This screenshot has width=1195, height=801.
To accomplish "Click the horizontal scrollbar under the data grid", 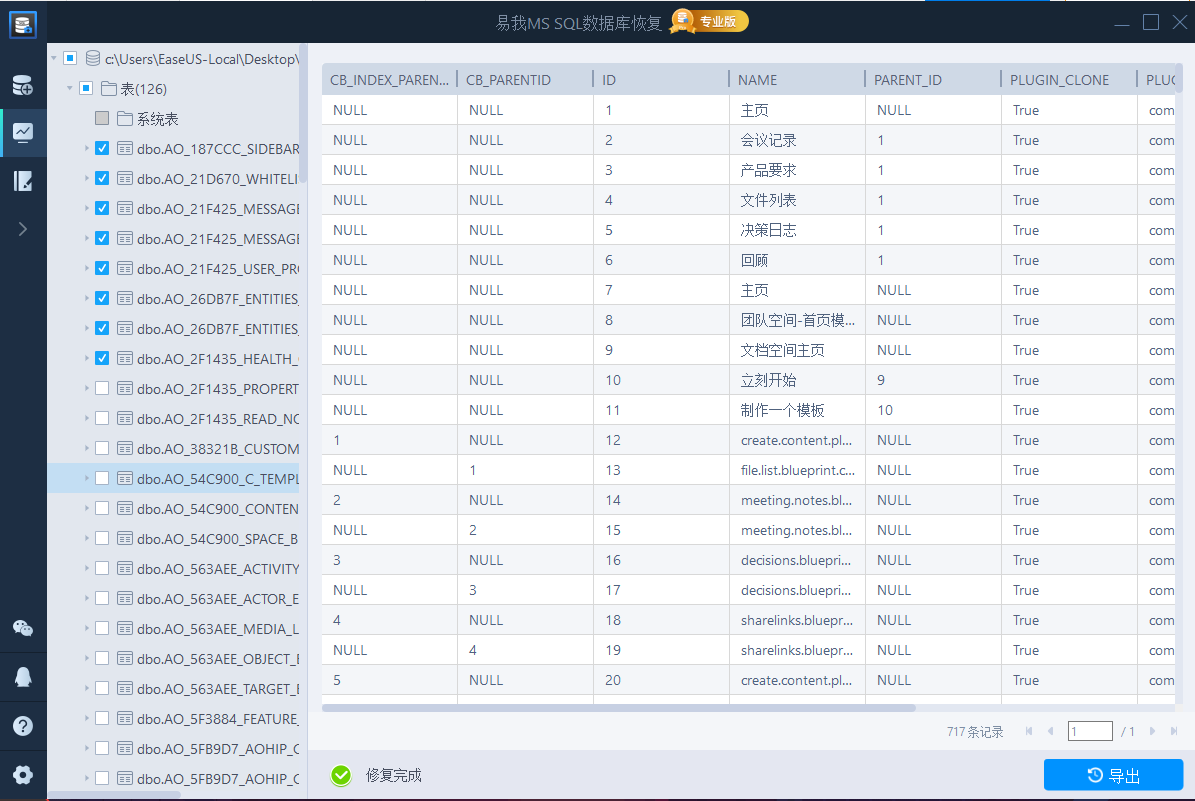I will click(x=618, y=708).
